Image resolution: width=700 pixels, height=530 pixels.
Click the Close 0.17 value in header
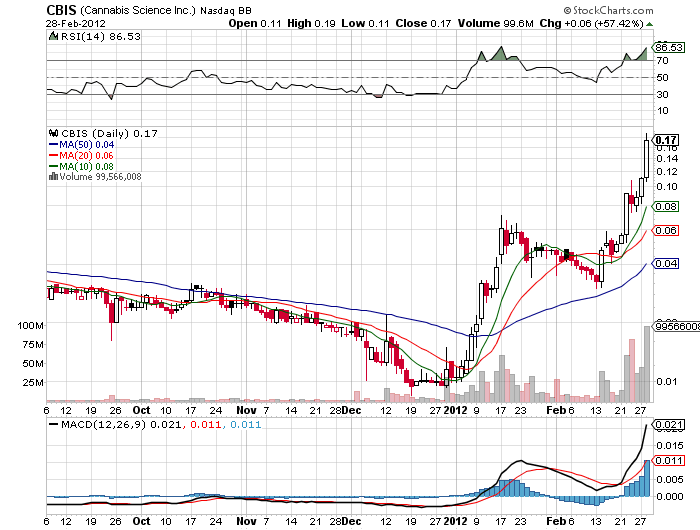423,23
